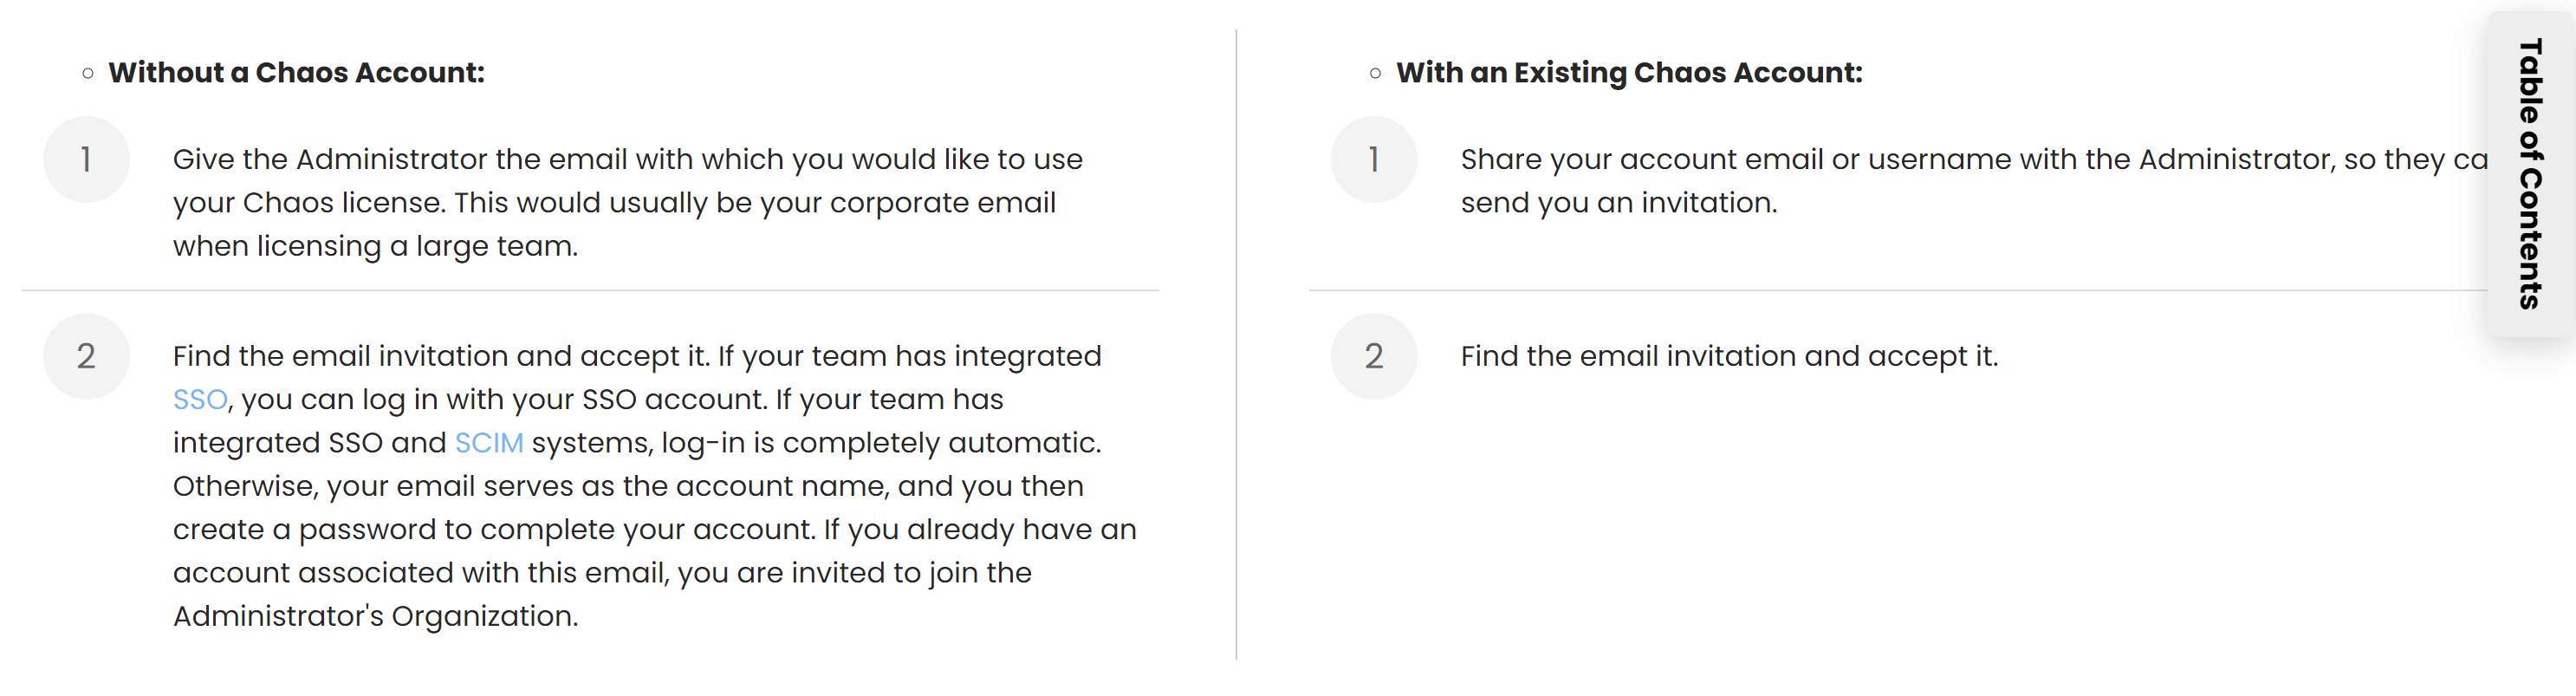This screenshot has width=2576, height=696.
Task: Click step 1 circle under Without a Chaos Account
Action: [86, 160]
